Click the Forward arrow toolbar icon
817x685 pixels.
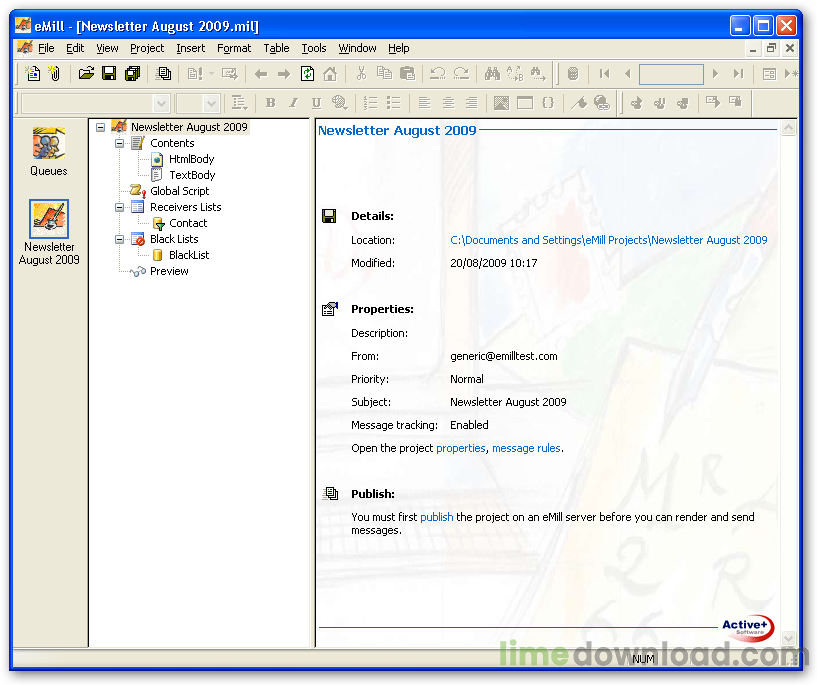click(x=284, y=74)
